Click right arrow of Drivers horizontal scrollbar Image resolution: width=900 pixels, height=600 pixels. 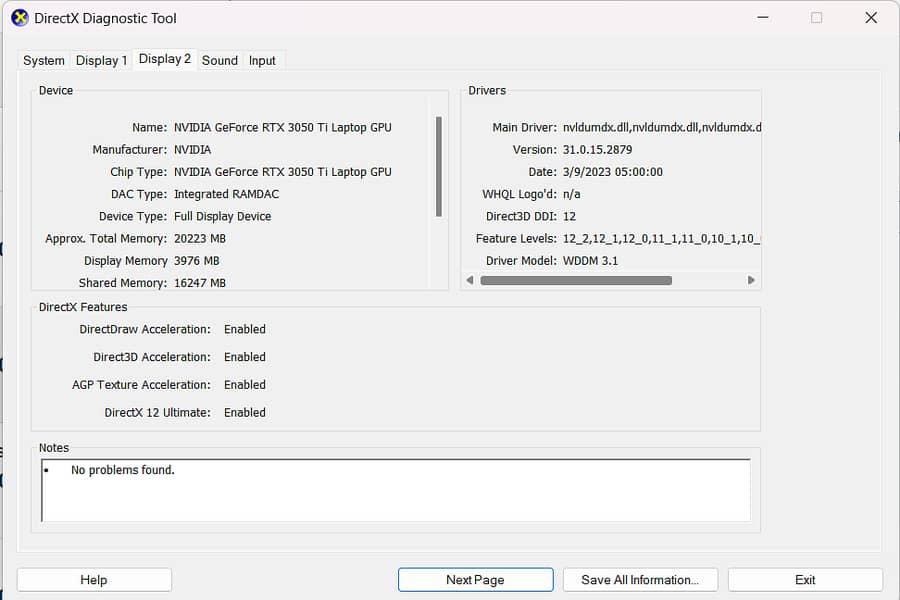coord(751,281)
